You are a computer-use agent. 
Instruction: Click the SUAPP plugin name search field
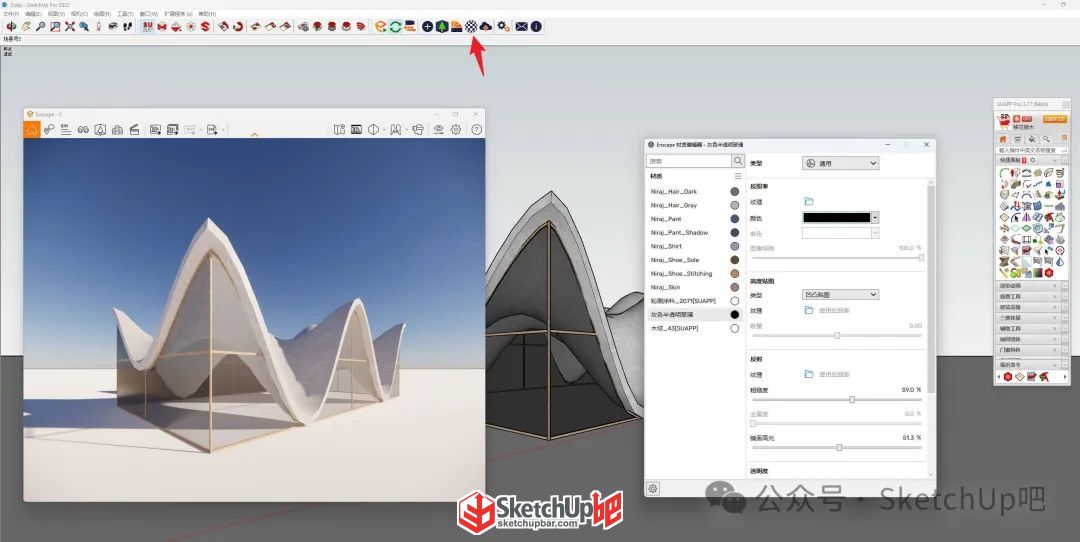point(1030,150)
